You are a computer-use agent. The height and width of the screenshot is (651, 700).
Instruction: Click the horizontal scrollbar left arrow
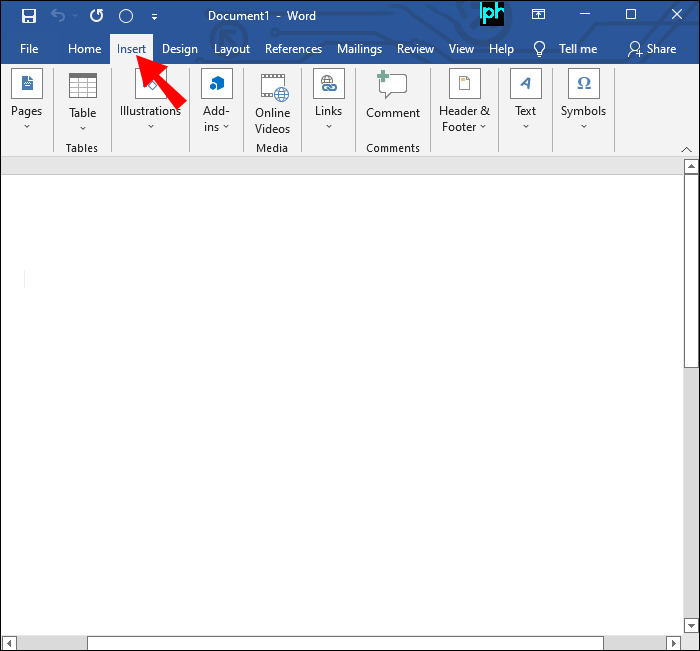[x=9, y=643]
